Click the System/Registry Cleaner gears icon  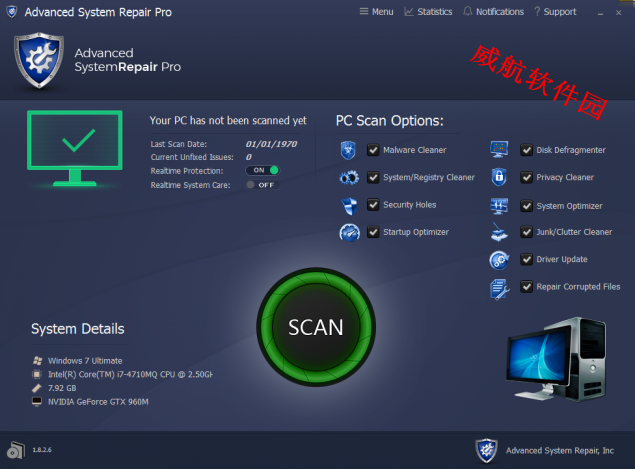pyautogui.click(x=349, y=177)
